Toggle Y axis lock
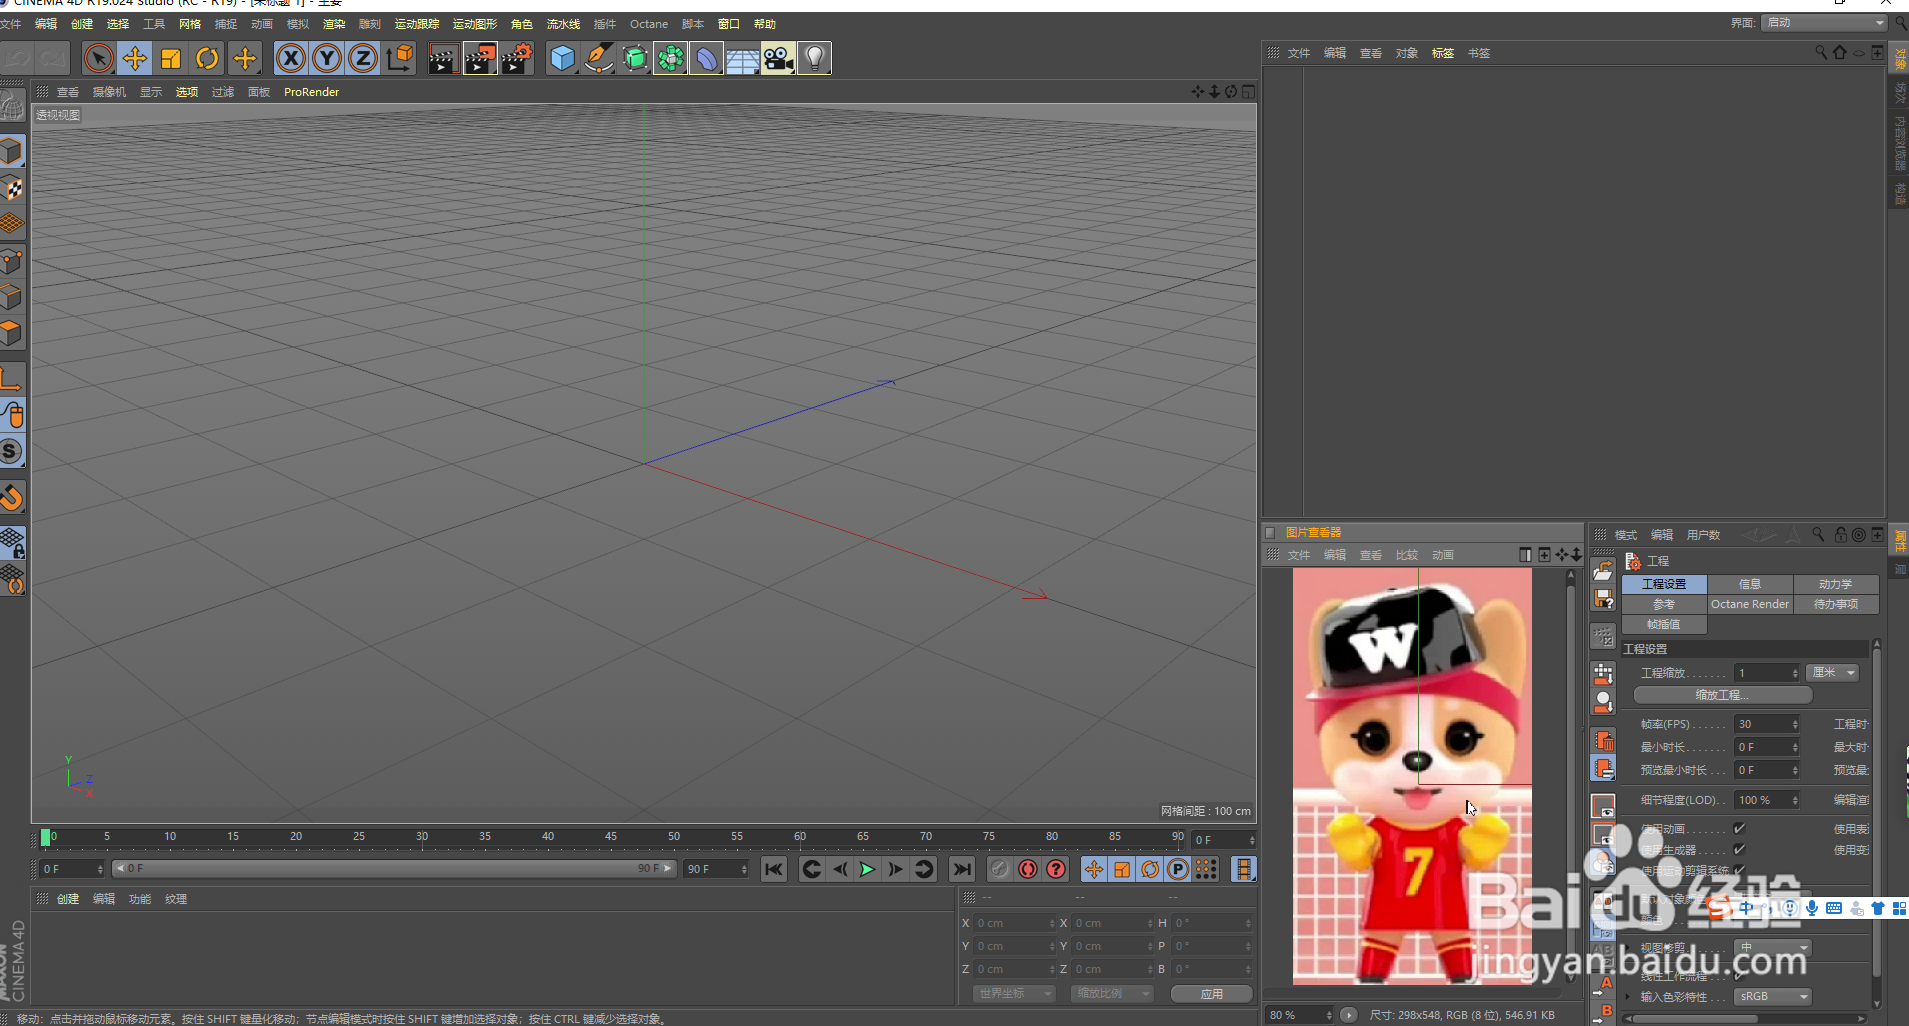 [x=327, y=59]
